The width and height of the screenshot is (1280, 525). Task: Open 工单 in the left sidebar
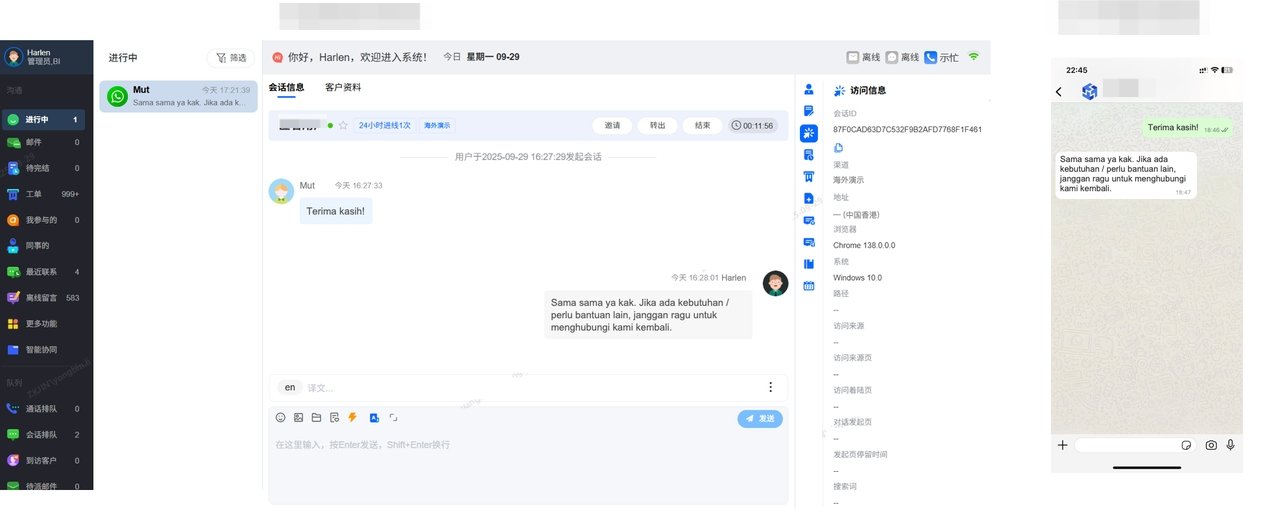point(34,194)
